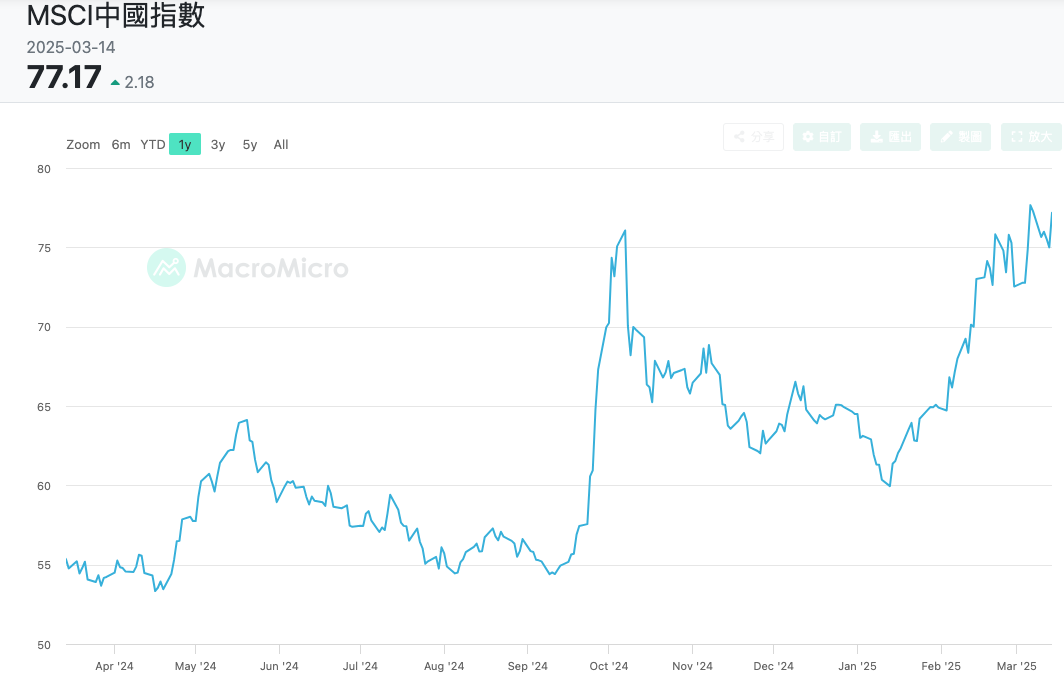Expand chart with fullscreen (放大) button
The width and height of the screenshot is (1064, 679).
click(1030, 137)
